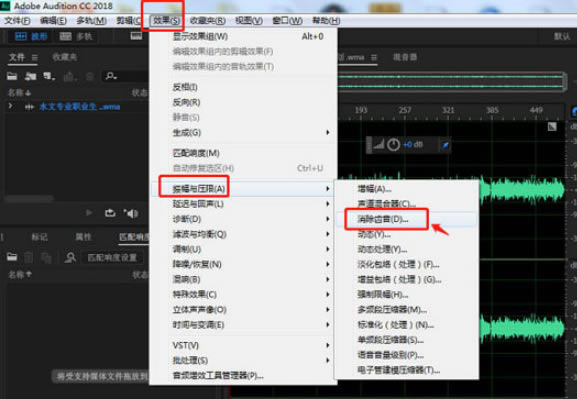Expand the 时间与变调(E) submenu
This screenshot has width=577, height=399.
243,325
